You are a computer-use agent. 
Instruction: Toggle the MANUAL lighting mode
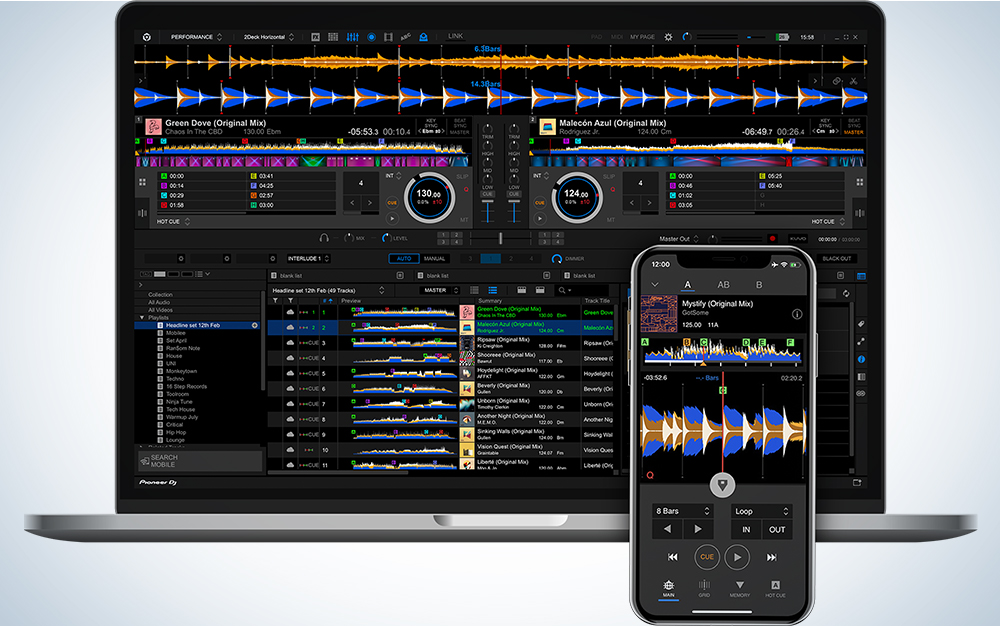(x=434, y=259)
